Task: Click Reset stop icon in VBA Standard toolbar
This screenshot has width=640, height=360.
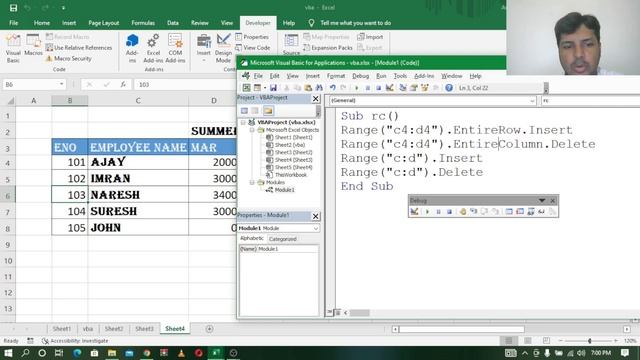Action: point(378,88)
